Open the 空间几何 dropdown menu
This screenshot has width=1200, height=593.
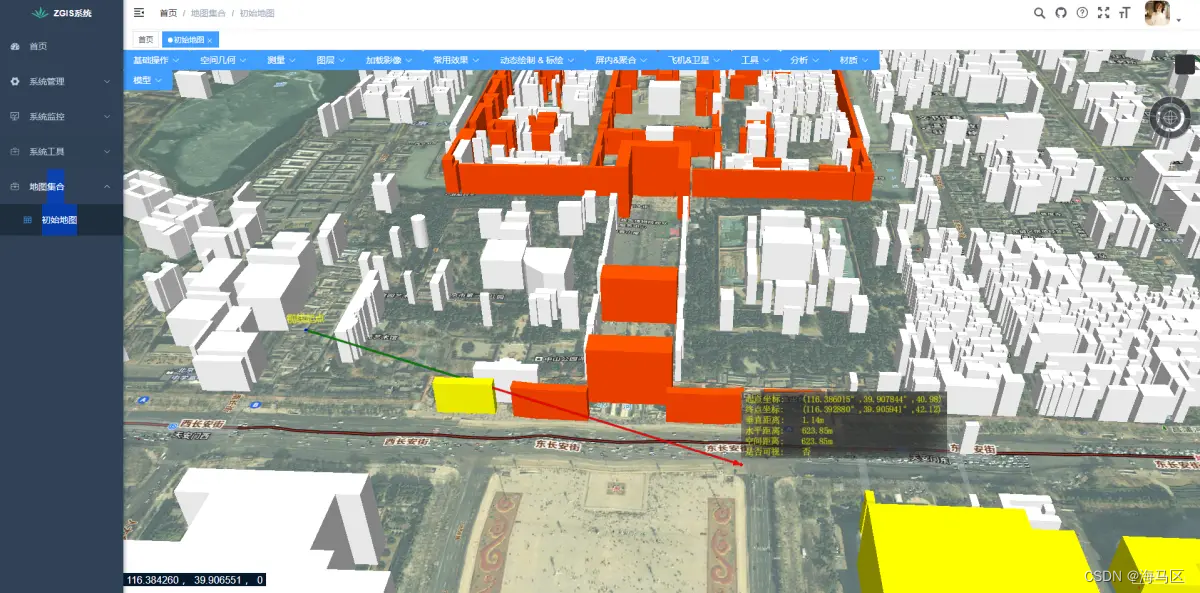[222, 60]
